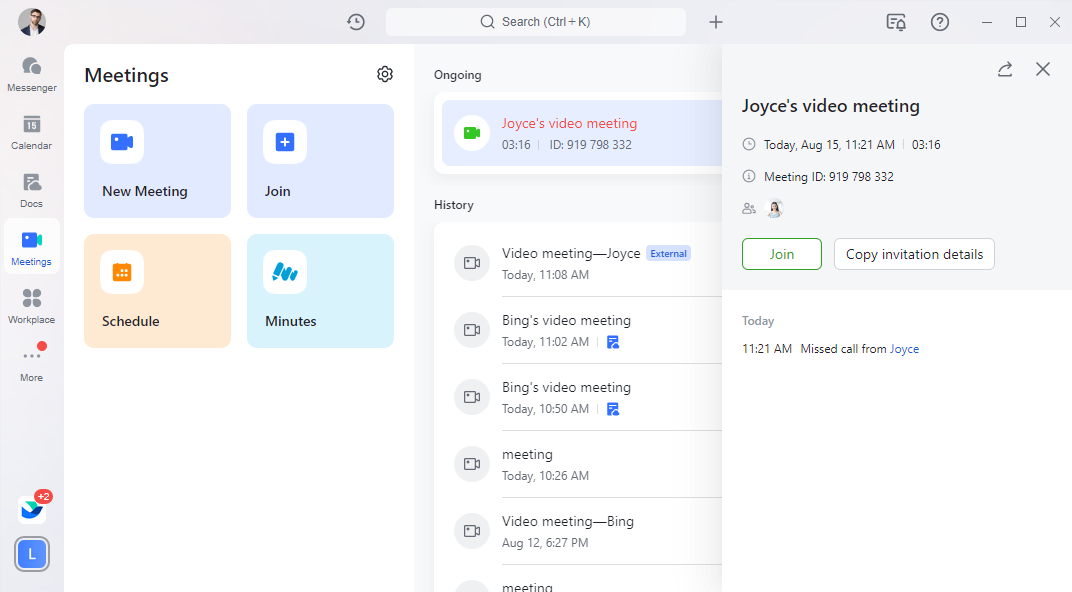Open meeting notes icon for Bing's 11:02 AM meeting
This screenshot has height=592, width=1072.
click(x=613, y=342)
